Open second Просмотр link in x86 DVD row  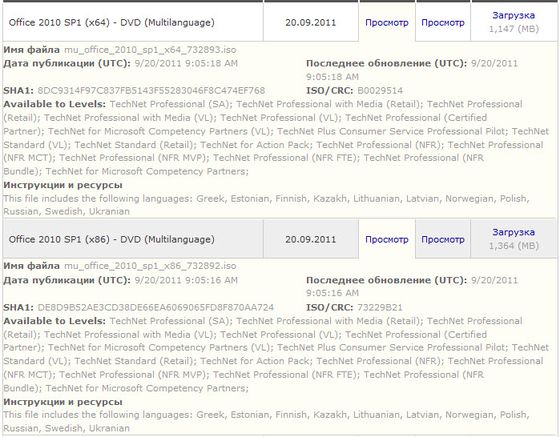(x=443, y=240)
